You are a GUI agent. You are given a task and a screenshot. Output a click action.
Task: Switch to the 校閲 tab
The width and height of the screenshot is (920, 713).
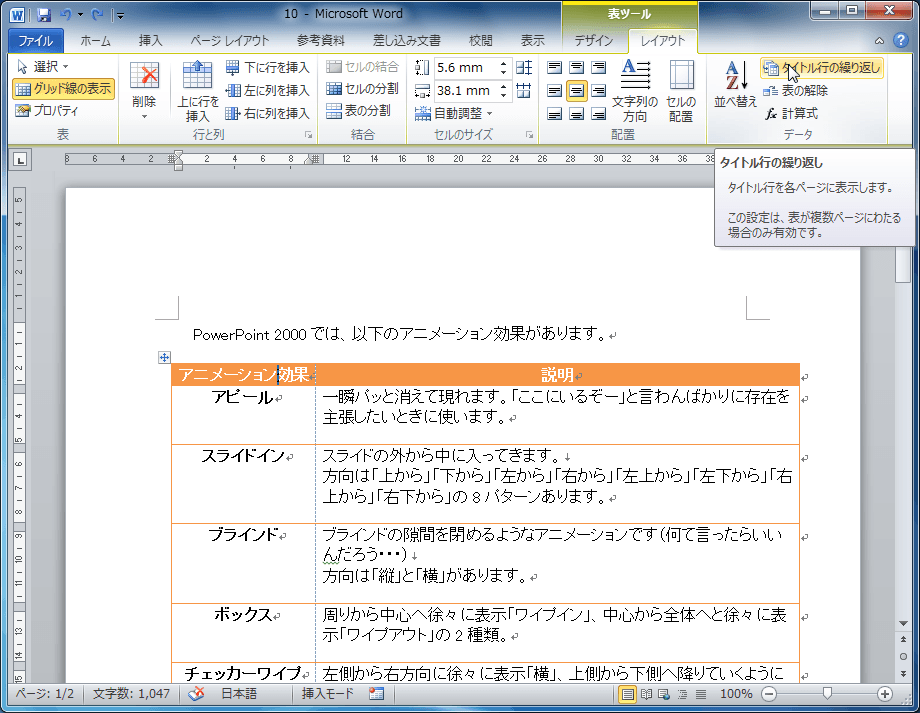click(481, 40)
